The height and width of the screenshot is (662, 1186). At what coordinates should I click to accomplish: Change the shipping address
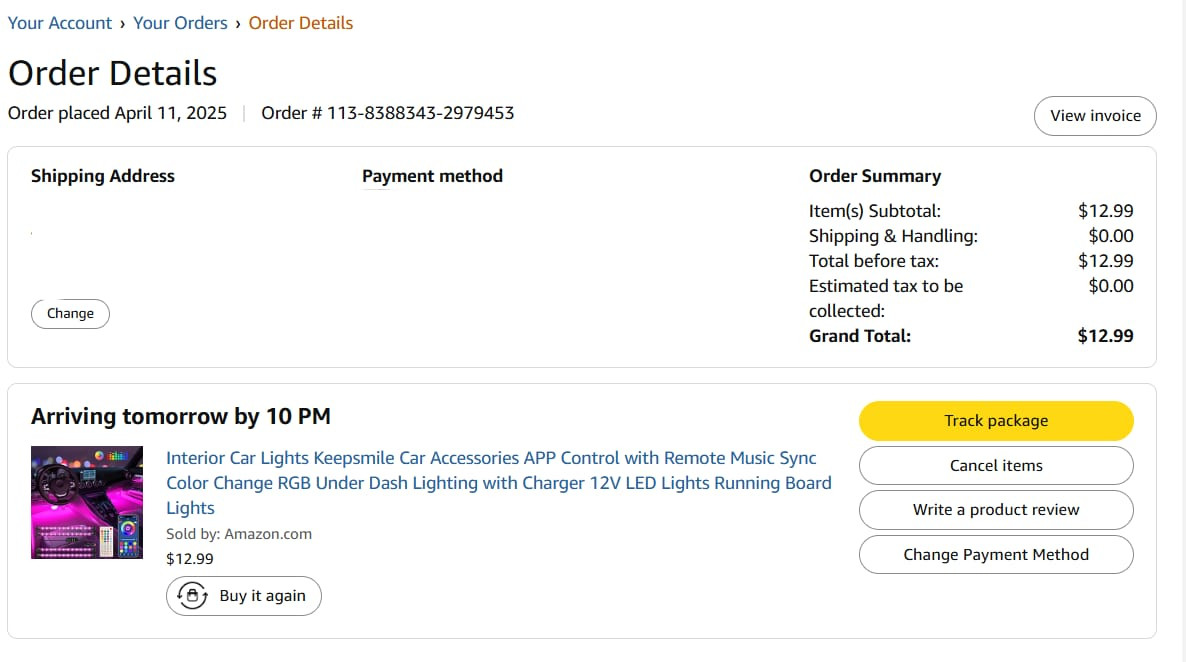pos(70,313)
